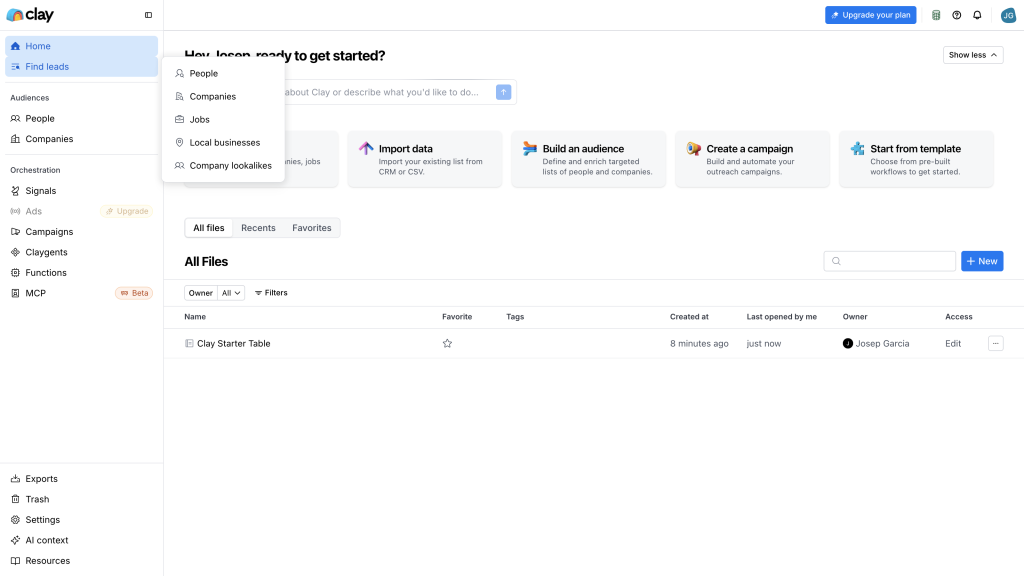Click the AI context sparkle icon
Viewport: 1024px width, 576px height.
pyautogui.click(x=16, y=540)
